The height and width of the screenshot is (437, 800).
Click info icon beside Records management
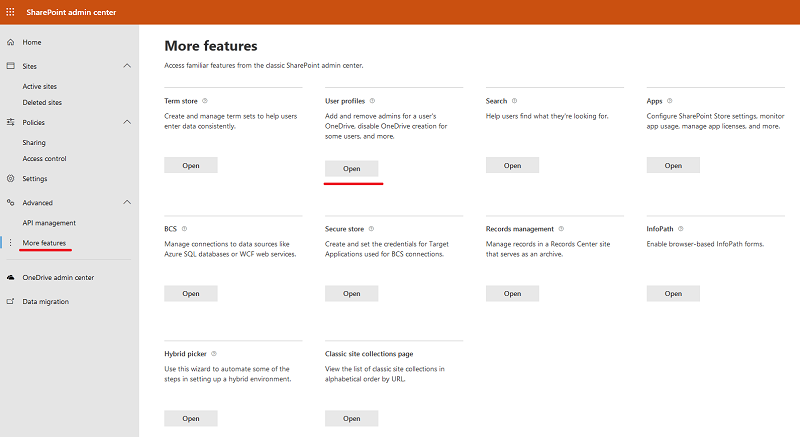tap(561, 229)
